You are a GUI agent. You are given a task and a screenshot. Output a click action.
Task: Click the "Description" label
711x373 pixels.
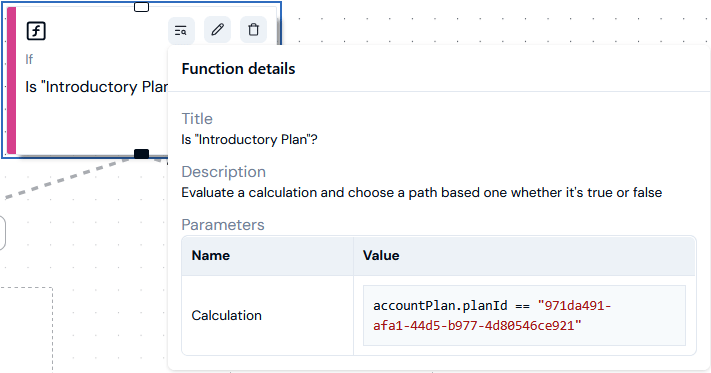pos(224,172)
